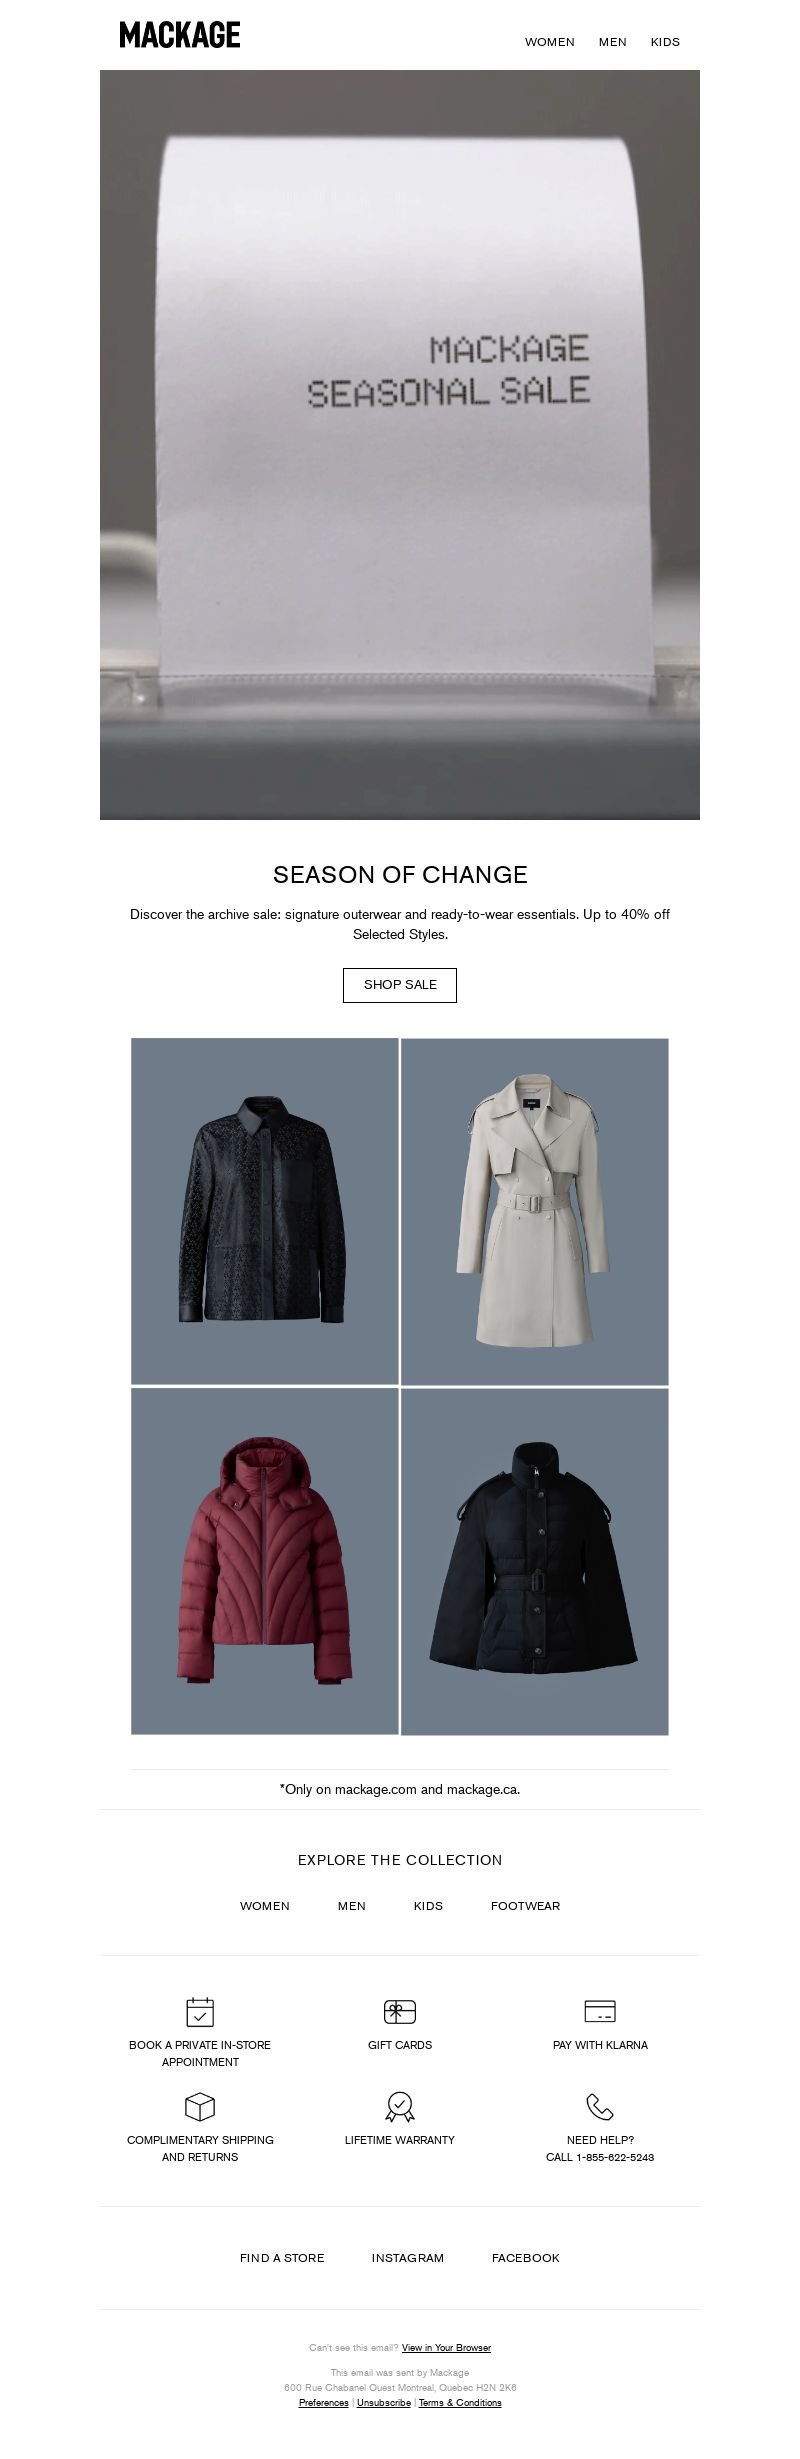Open the black cape coat image
800x2459 pixels.
(x=535, y=1561)
